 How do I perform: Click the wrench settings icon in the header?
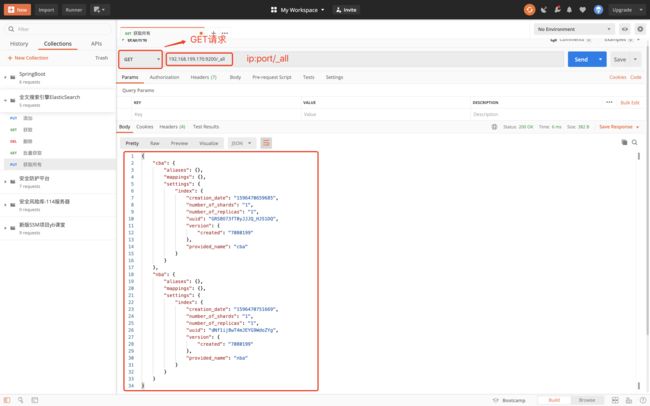[557, 10]
